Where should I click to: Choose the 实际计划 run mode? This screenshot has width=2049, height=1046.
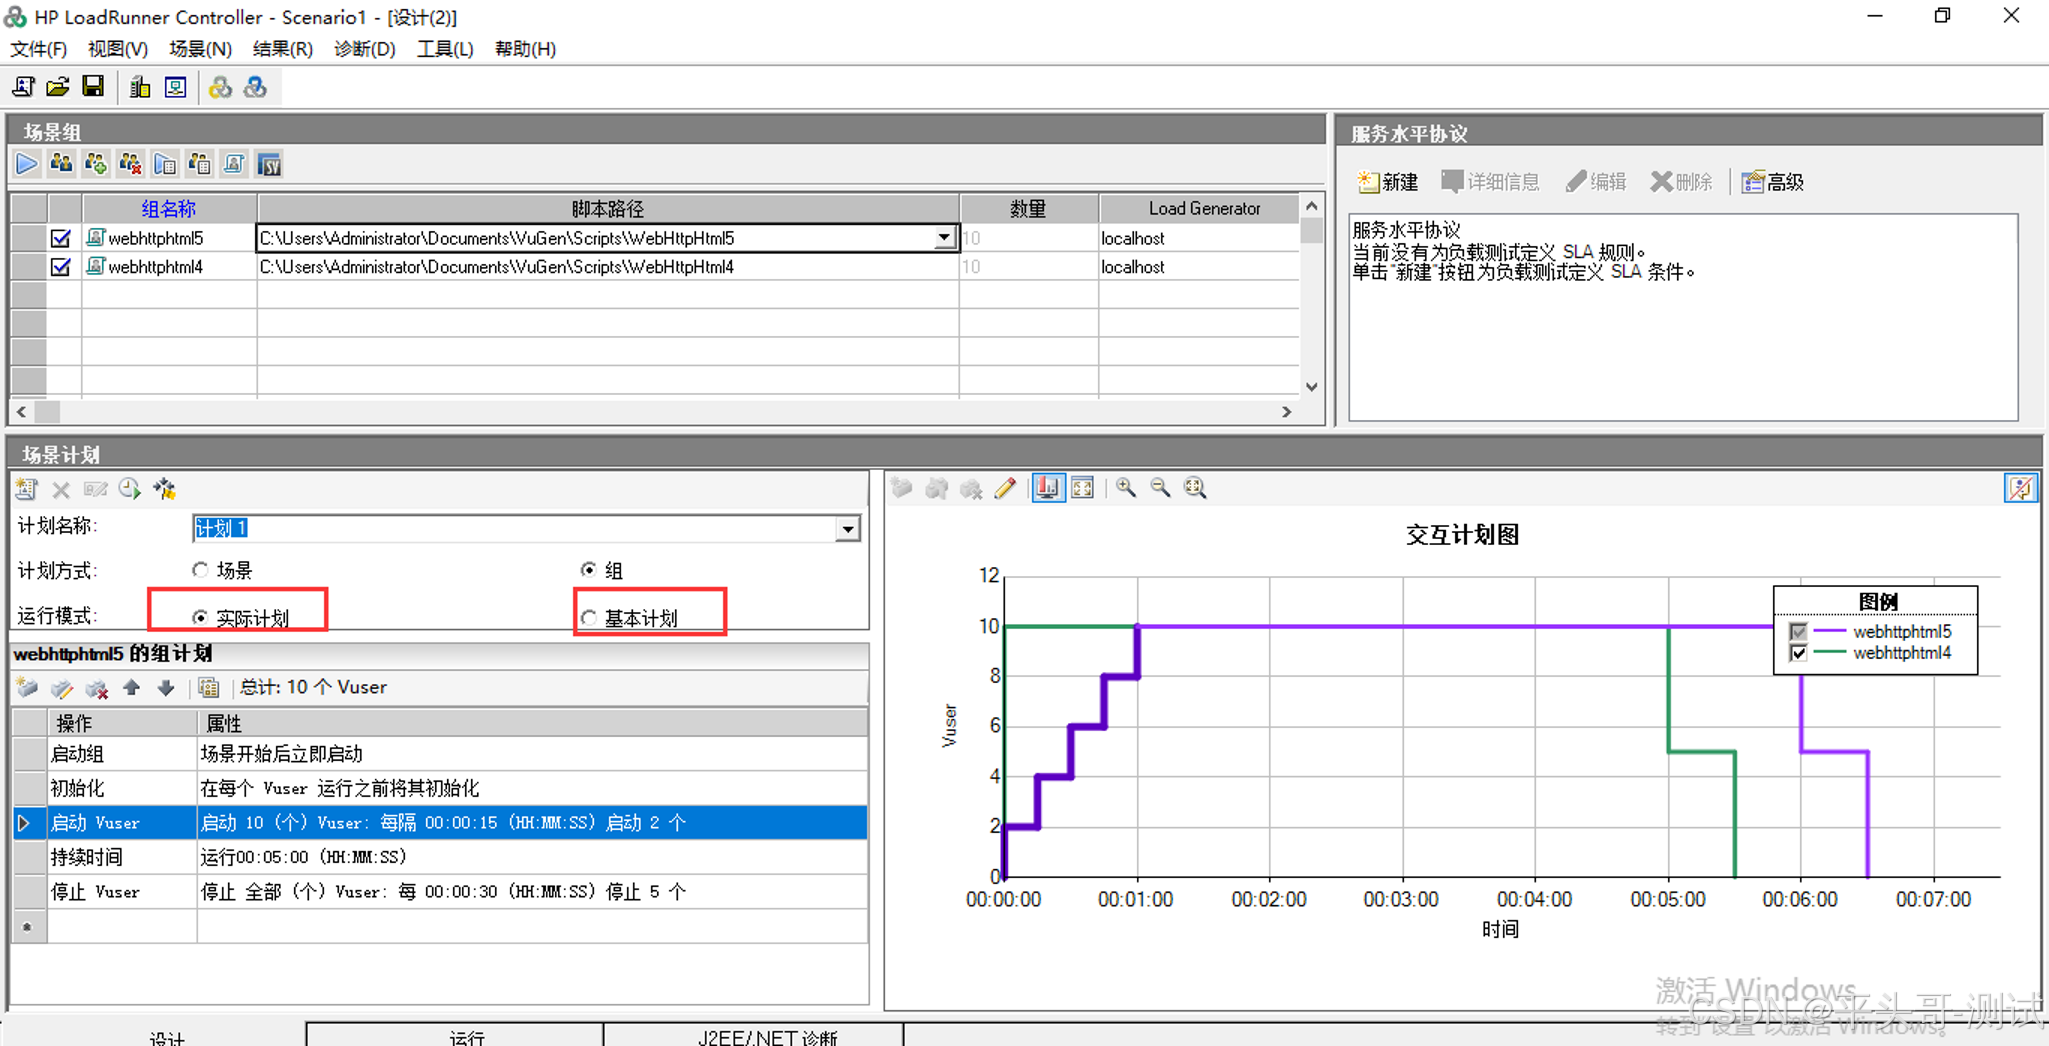(200, 618)
